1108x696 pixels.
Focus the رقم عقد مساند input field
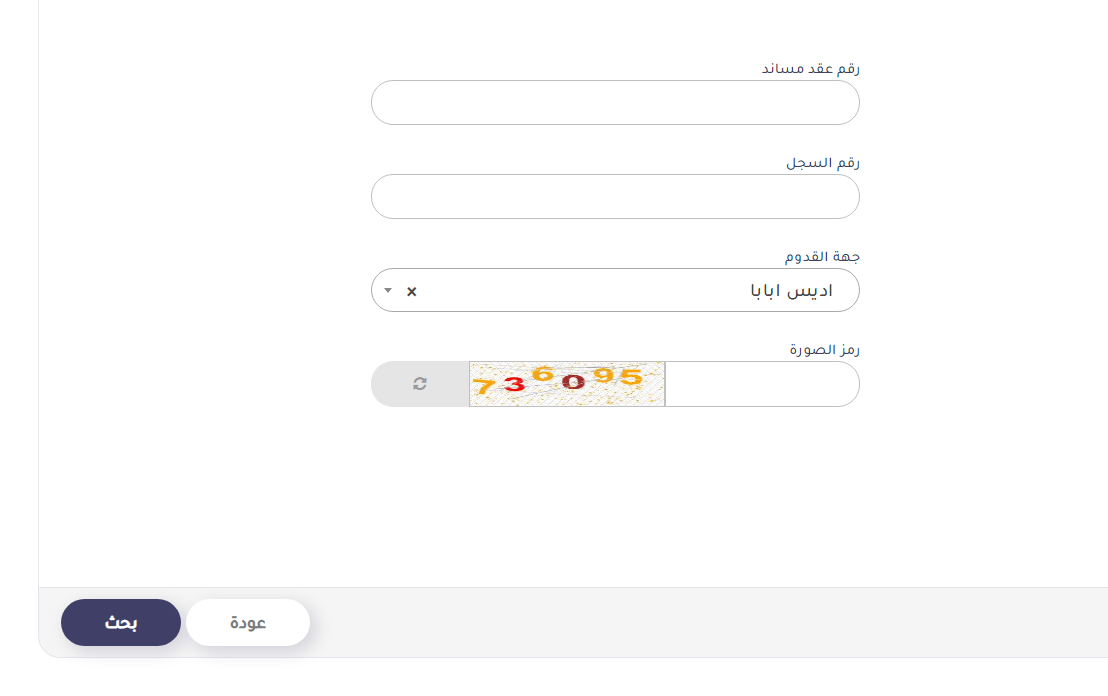click(615, 102)
